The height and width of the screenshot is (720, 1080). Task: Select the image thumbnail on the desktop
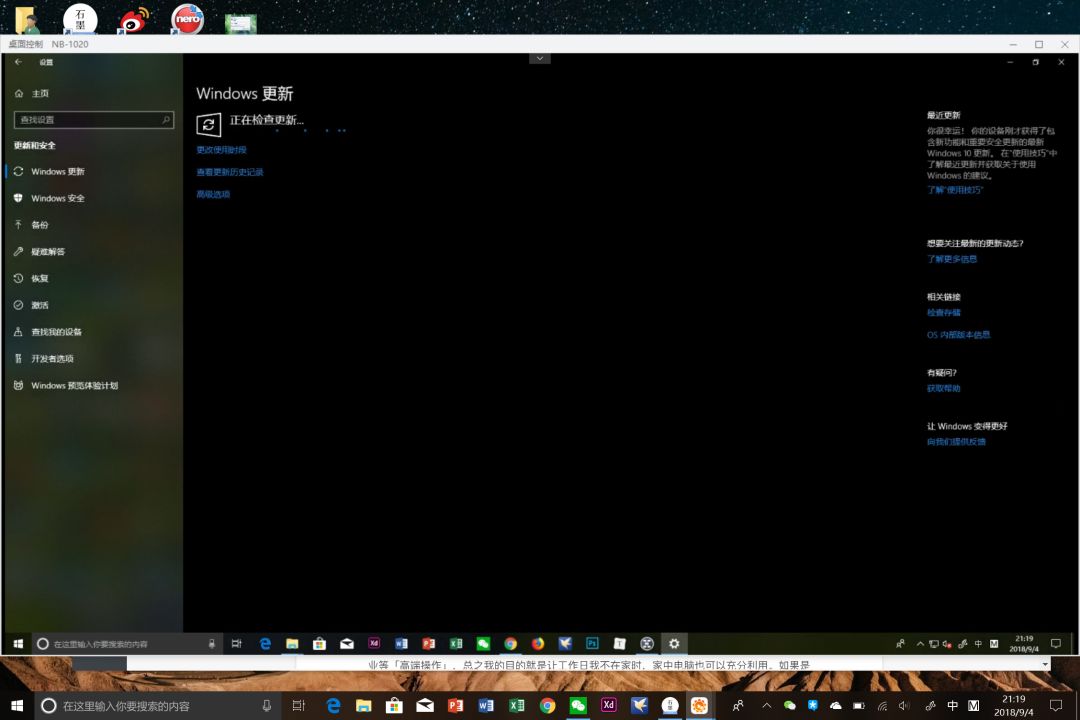pyautogui.click(x=240, y=24)
